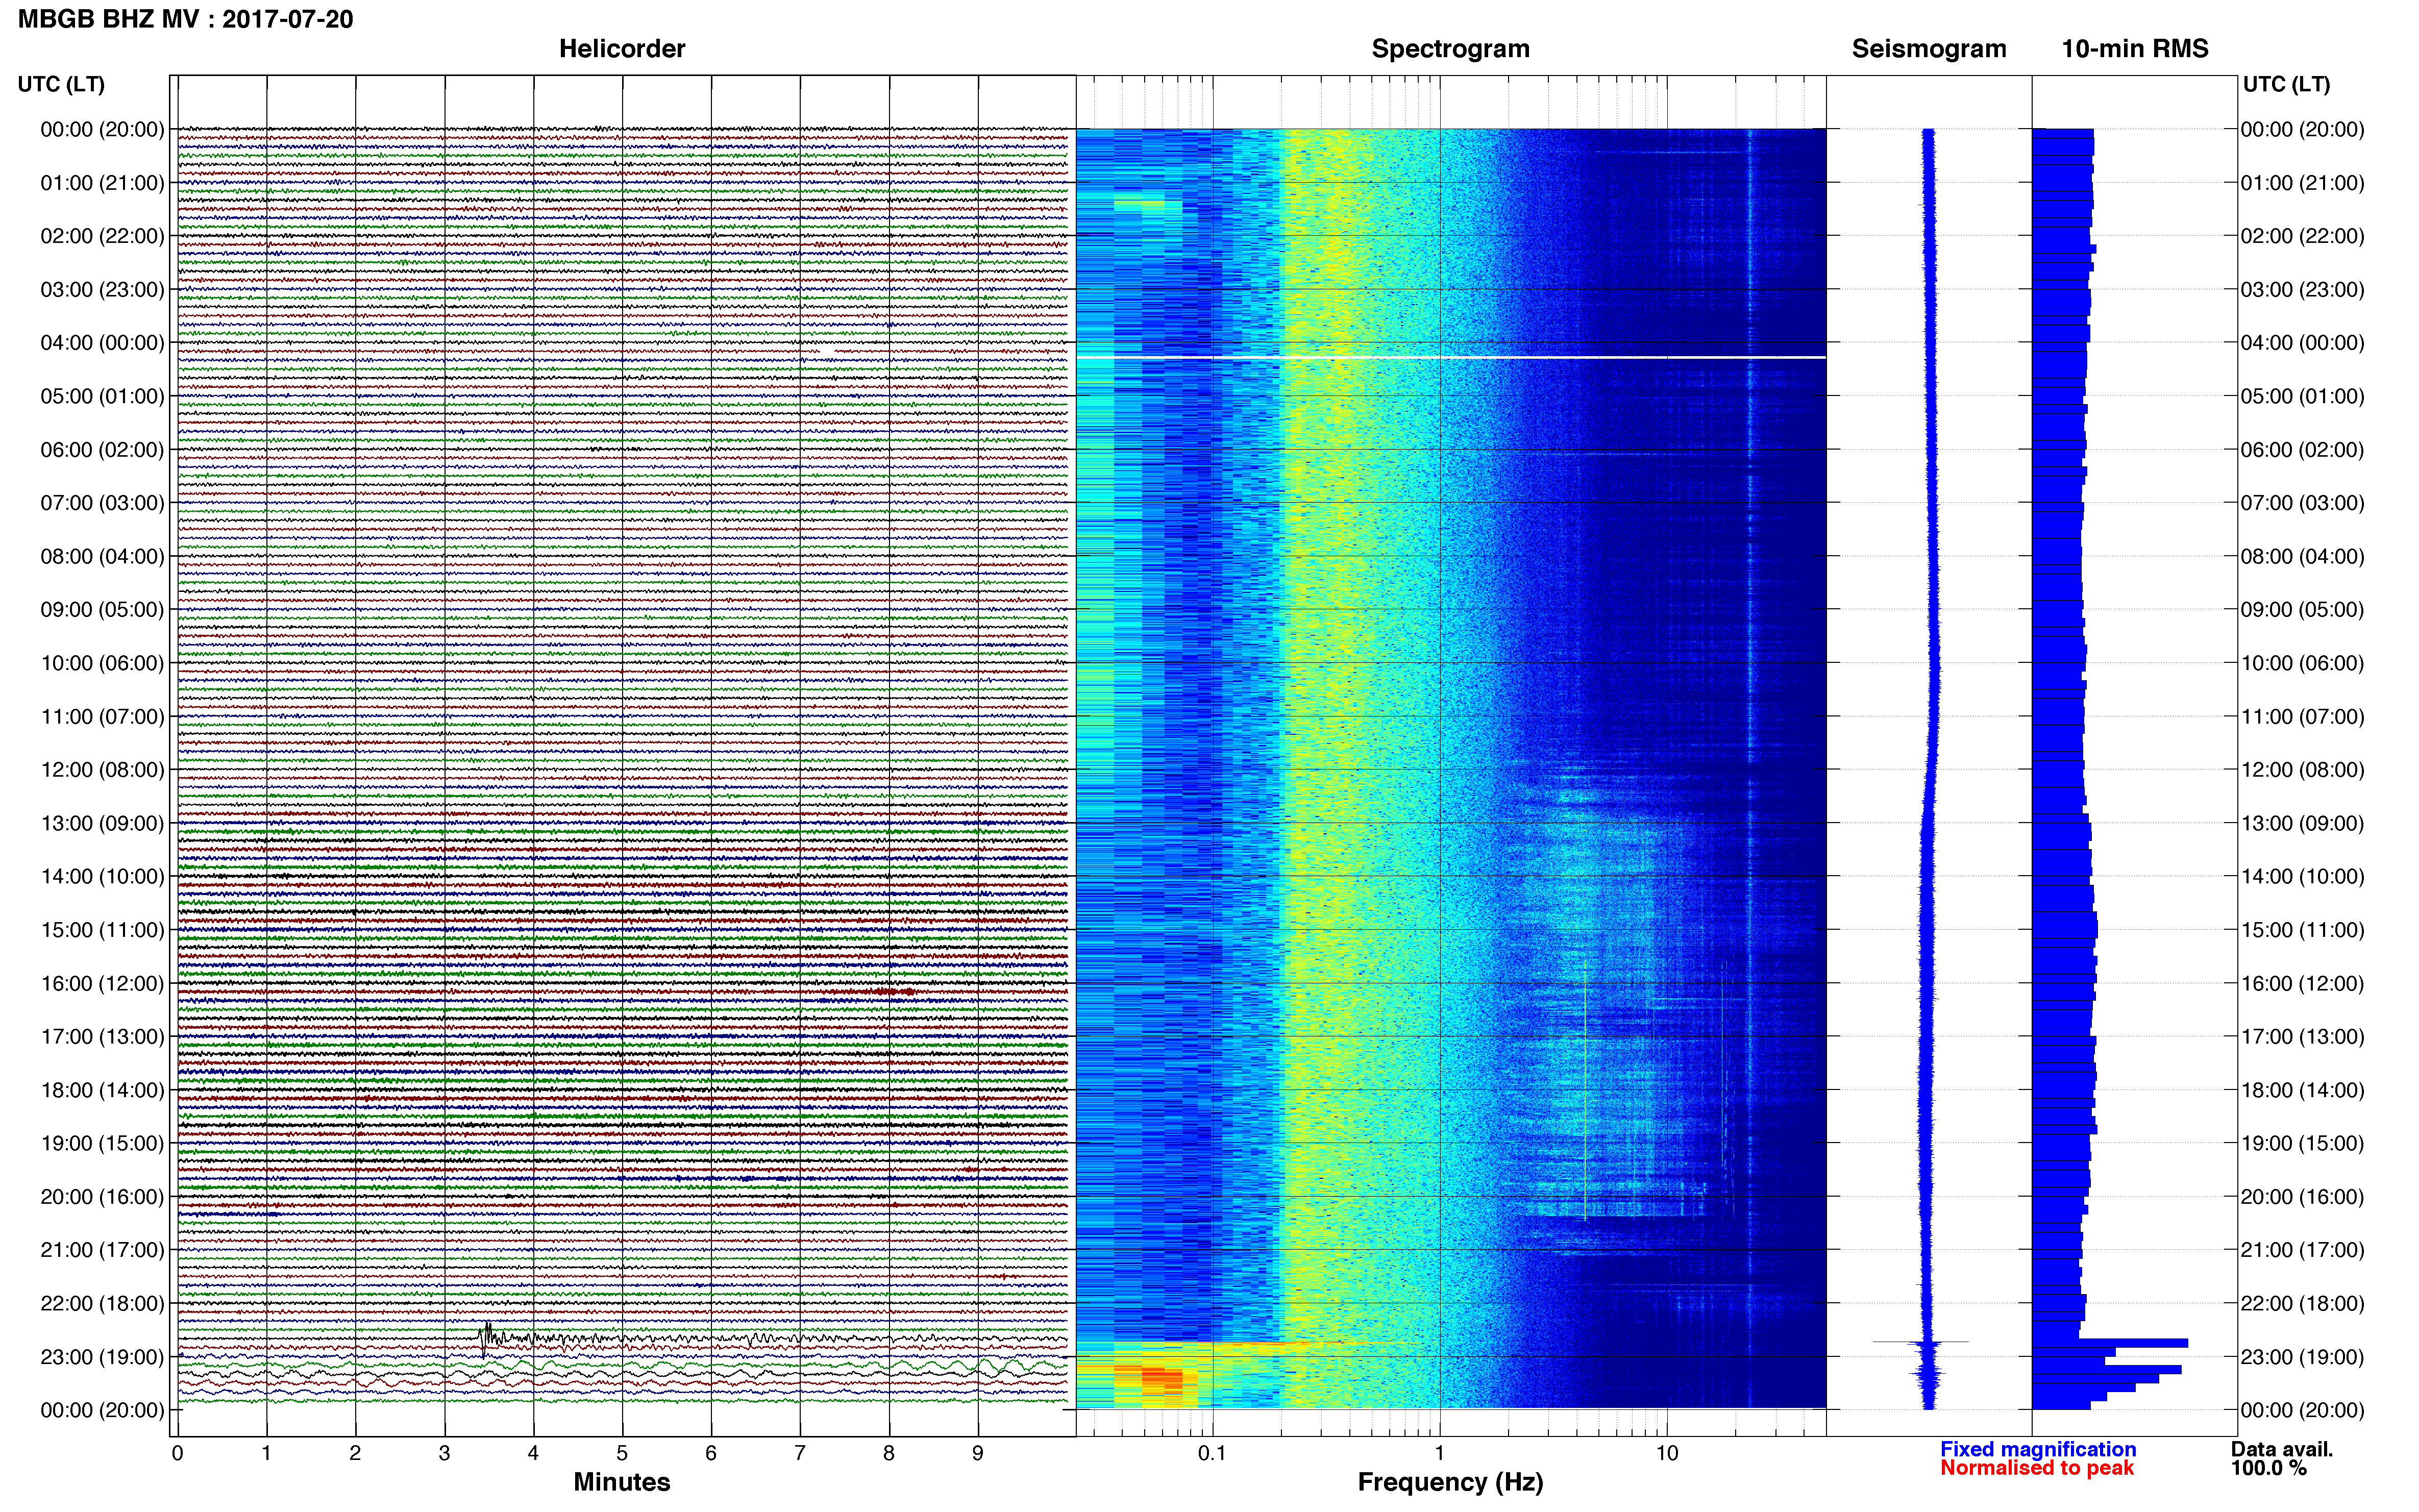Click '23:00 (19:00)' on the left time axis

click(x=102, y=1357)
